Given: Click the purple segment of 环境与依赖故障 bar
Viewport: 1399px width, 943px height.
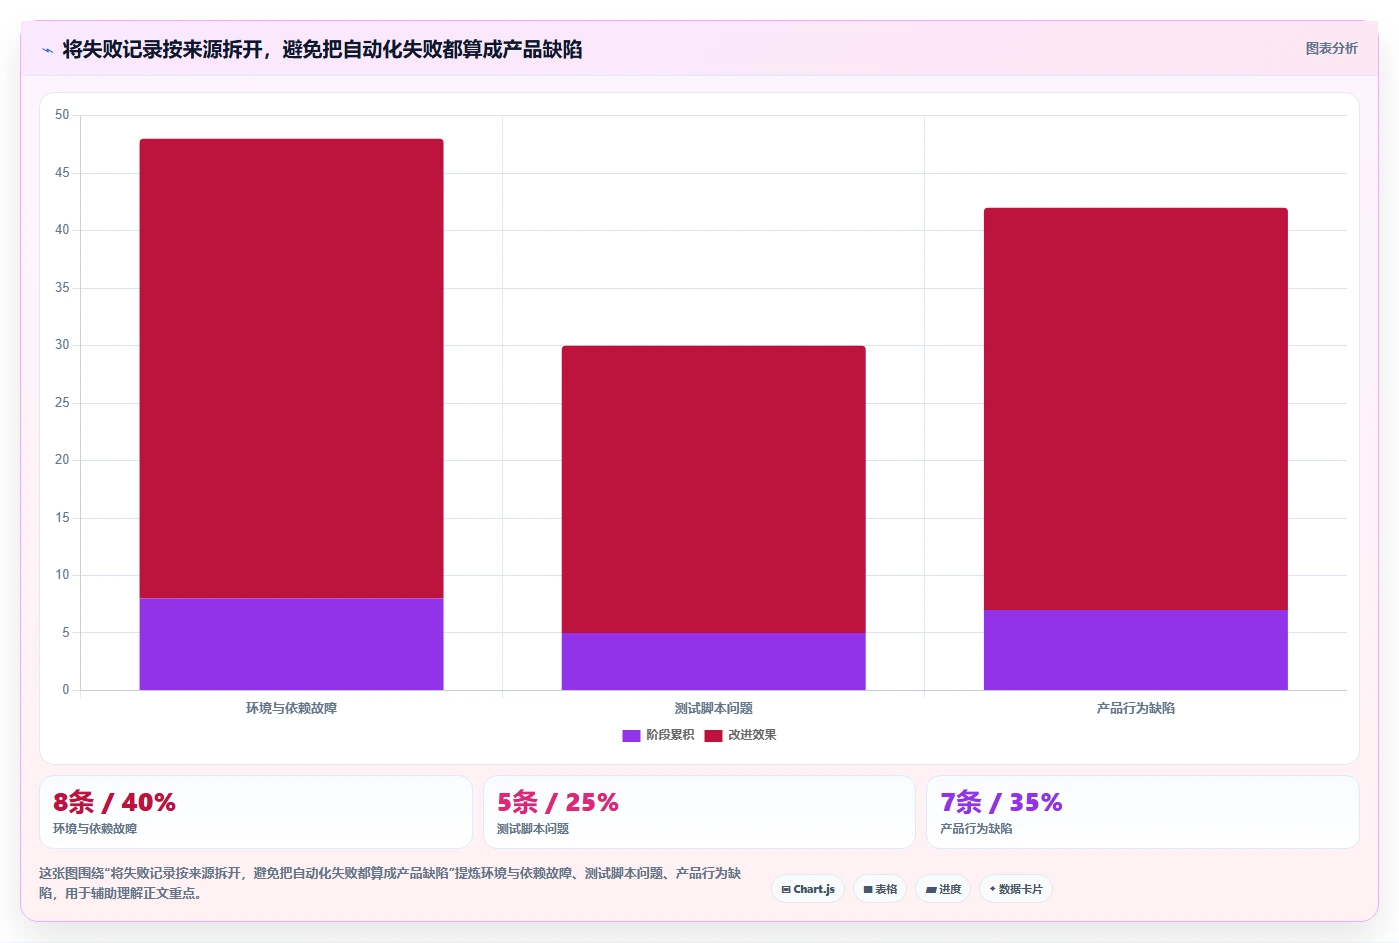Looking at the screenshot, I should click(291, 644).
